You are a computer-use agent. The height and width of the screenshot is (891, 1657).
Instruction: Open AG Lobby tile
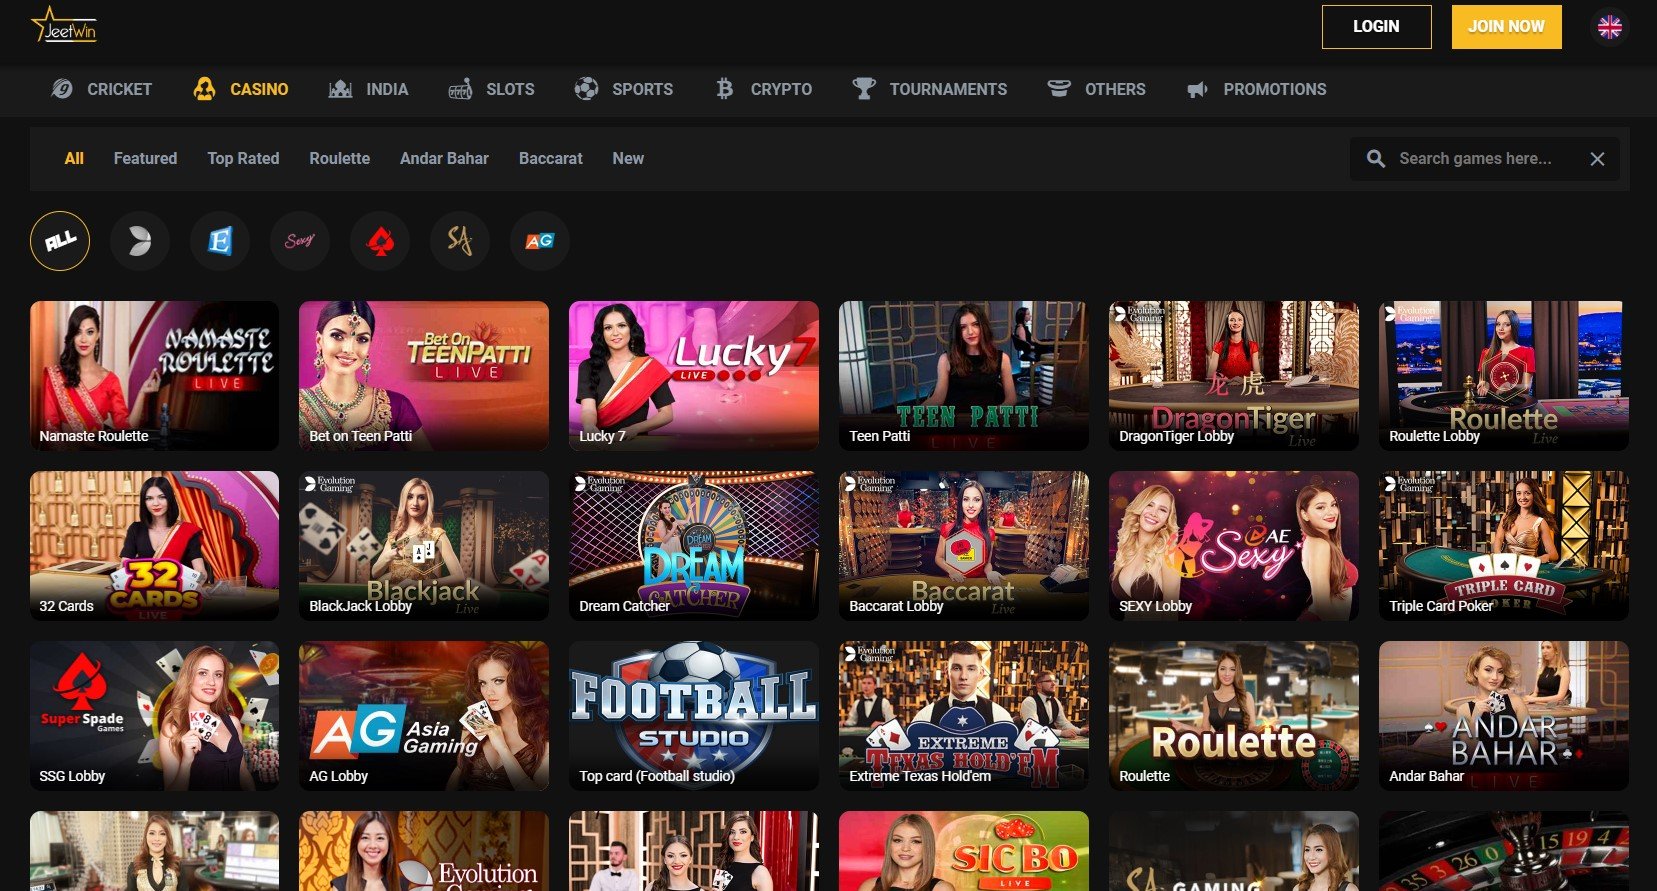point(424,716)
